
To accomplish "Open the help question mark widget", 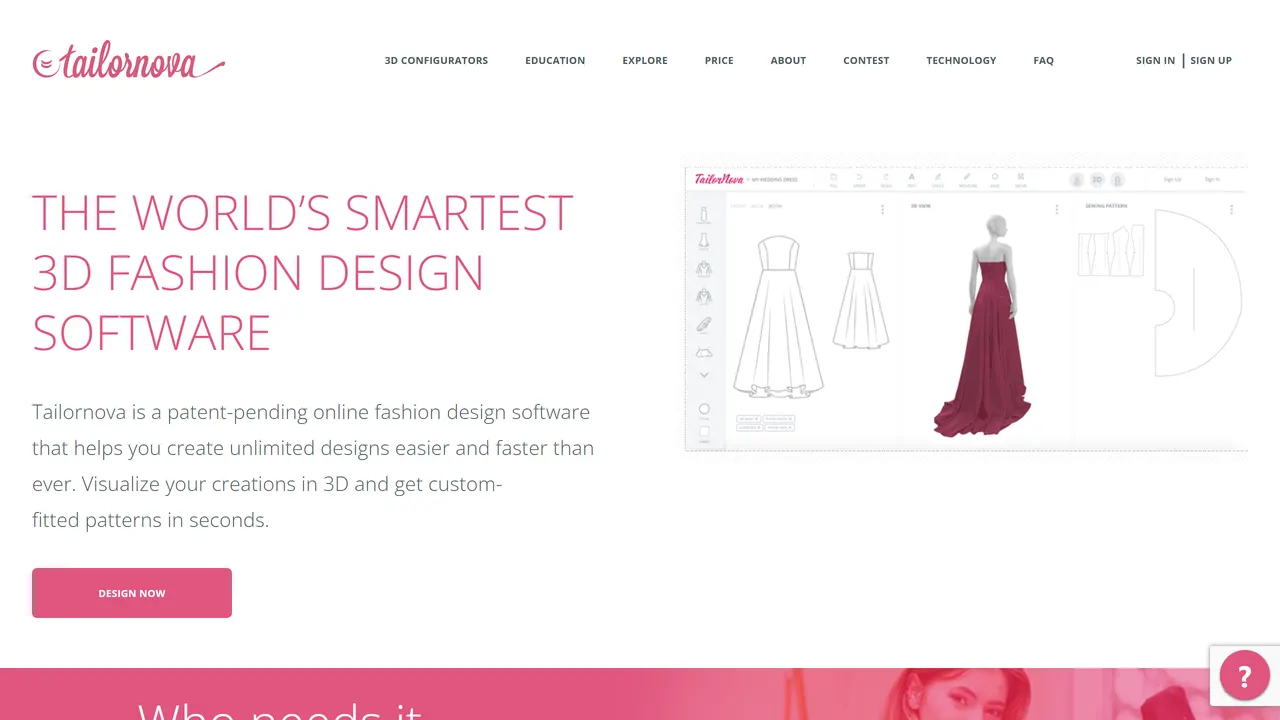I will coord(1244,677).
